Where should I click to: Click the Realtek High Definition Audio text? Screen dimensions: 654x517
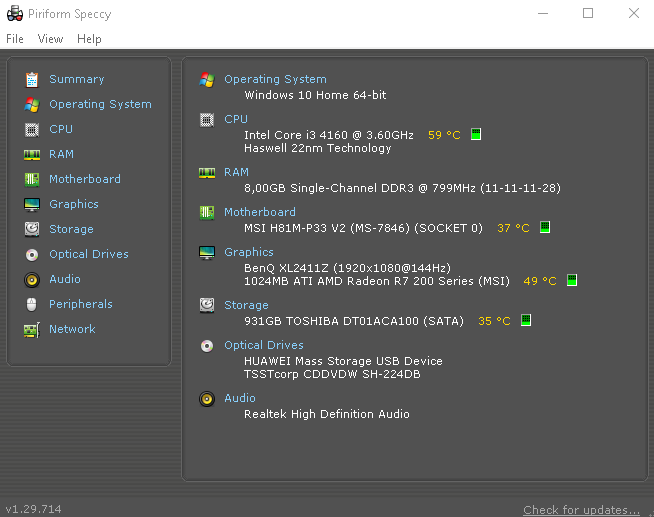pos(327,414)
